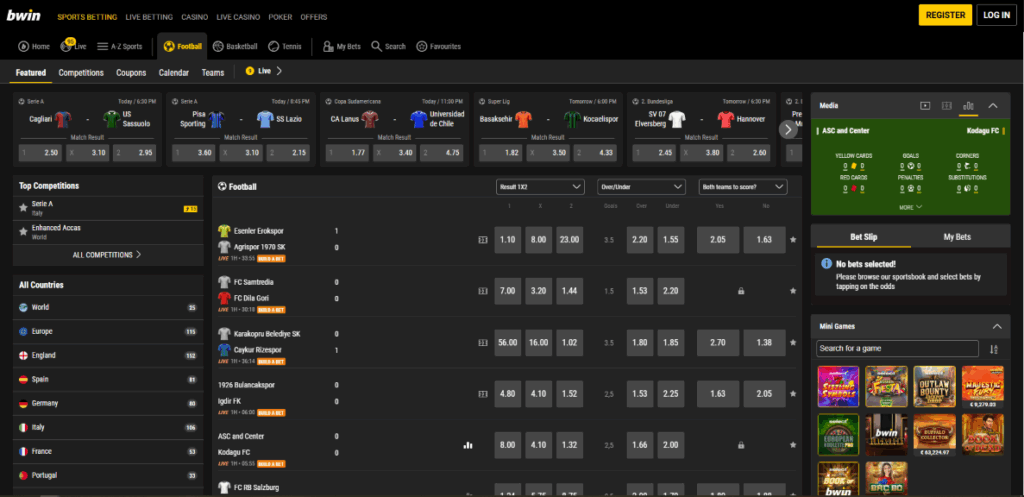The height and width of the screenshot is (497, 1024).
Task: Favourite the 1926 Bulancakspor match star
Action: click(793, 394)
